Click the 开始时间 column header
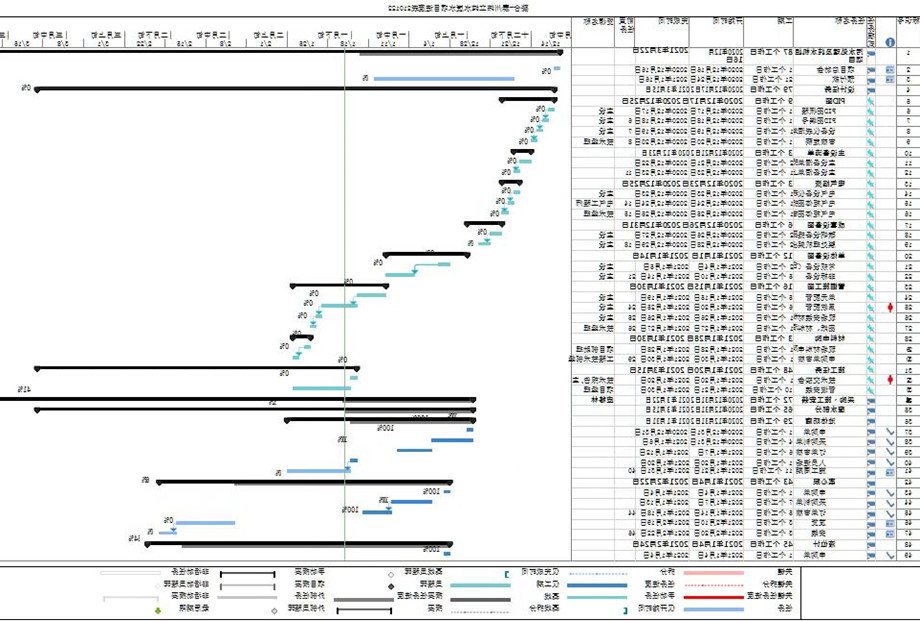The height and width of the screenshot is (621, 920). click(728, 20)
